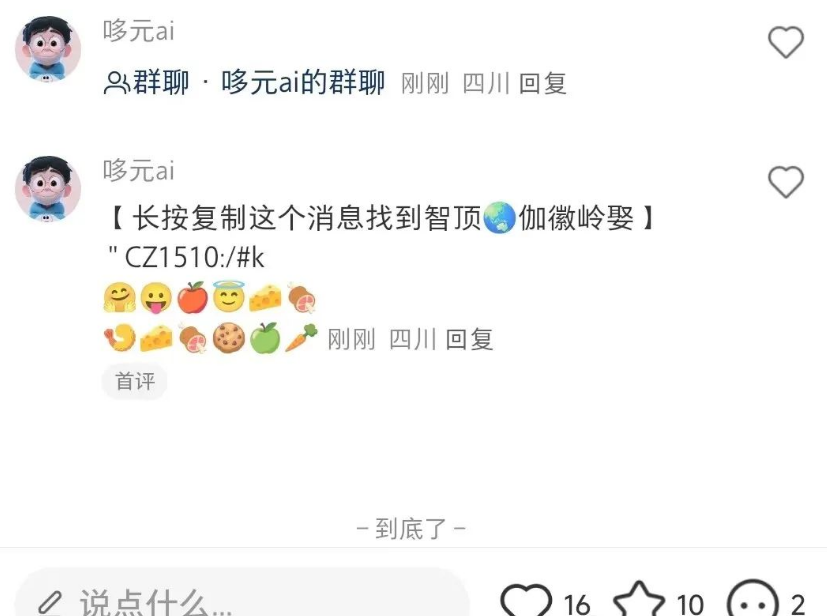Focus the 说点什么 comment input field
The image size is (827, 616).
click(x=243, y=596)
